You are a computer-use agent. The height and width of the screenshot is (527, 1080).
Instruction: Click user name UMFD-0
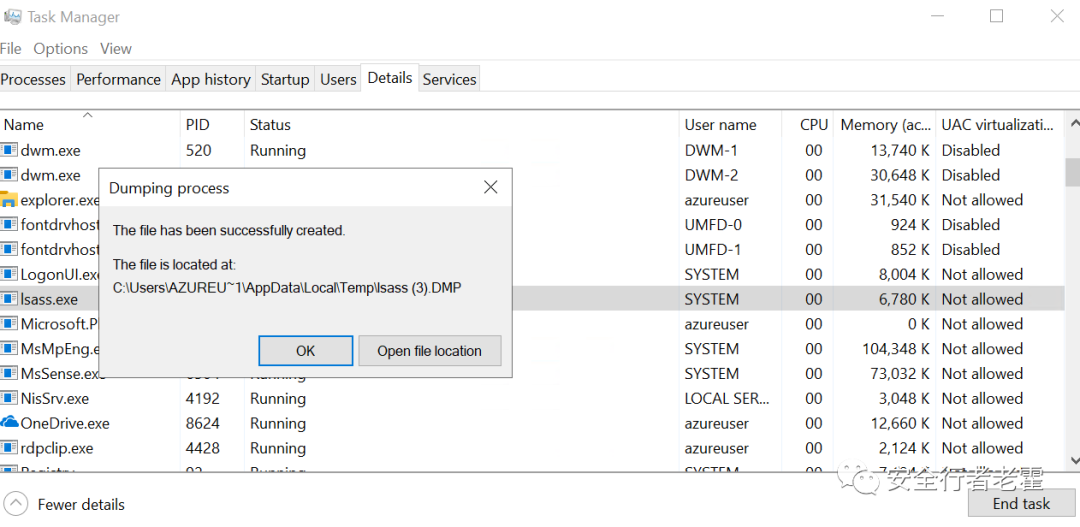coord(713,225)
